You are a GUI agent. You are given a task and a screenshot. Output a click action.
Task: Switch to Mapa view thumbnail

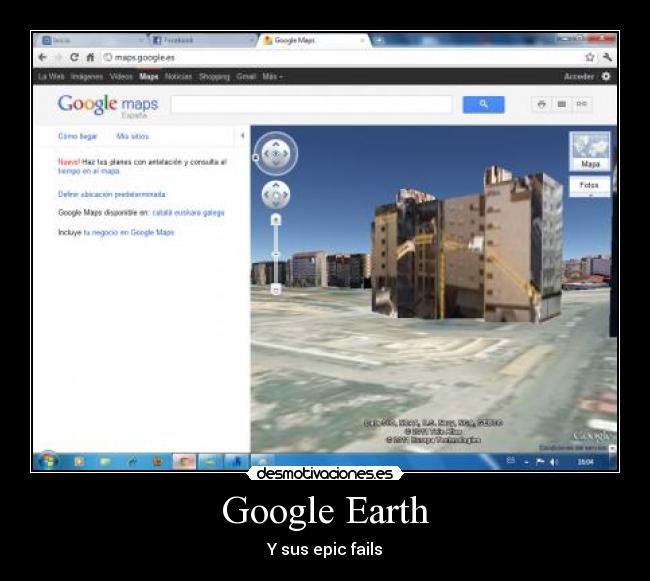coord(589,151)
